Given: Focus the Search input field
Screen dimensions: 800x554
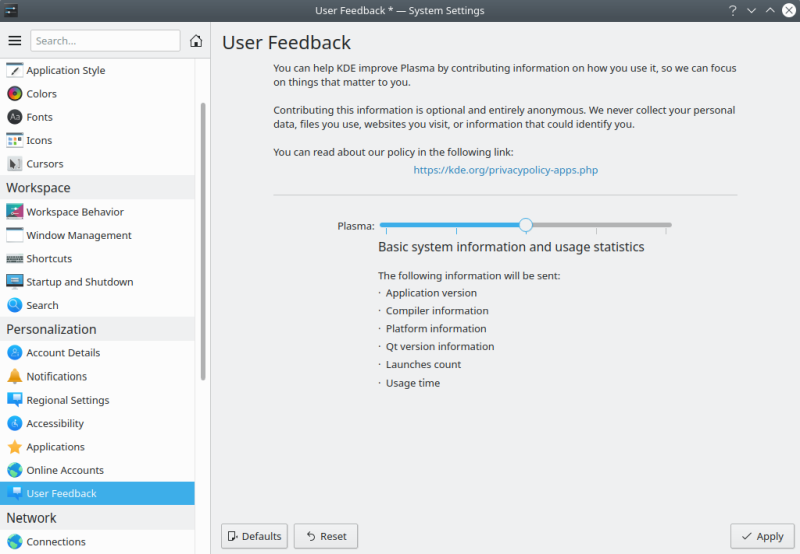Looking at the screenshot, I should 105,41.
